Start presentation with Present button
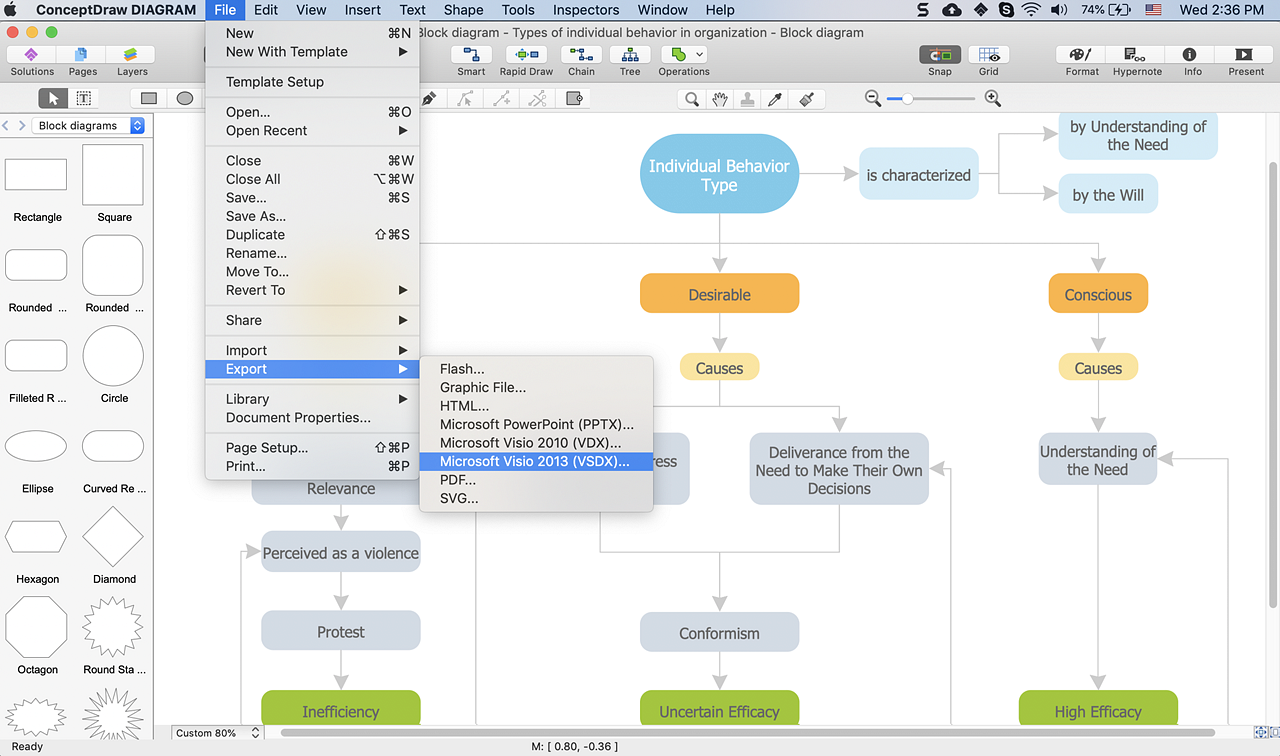 tap(1246, 60)
